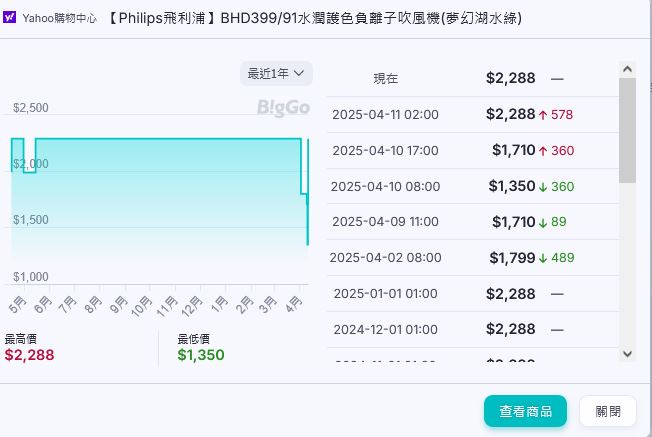Click the up arrow icon beside 360 at 17:00
Screen dimensions: 652x437
point(543,151)
